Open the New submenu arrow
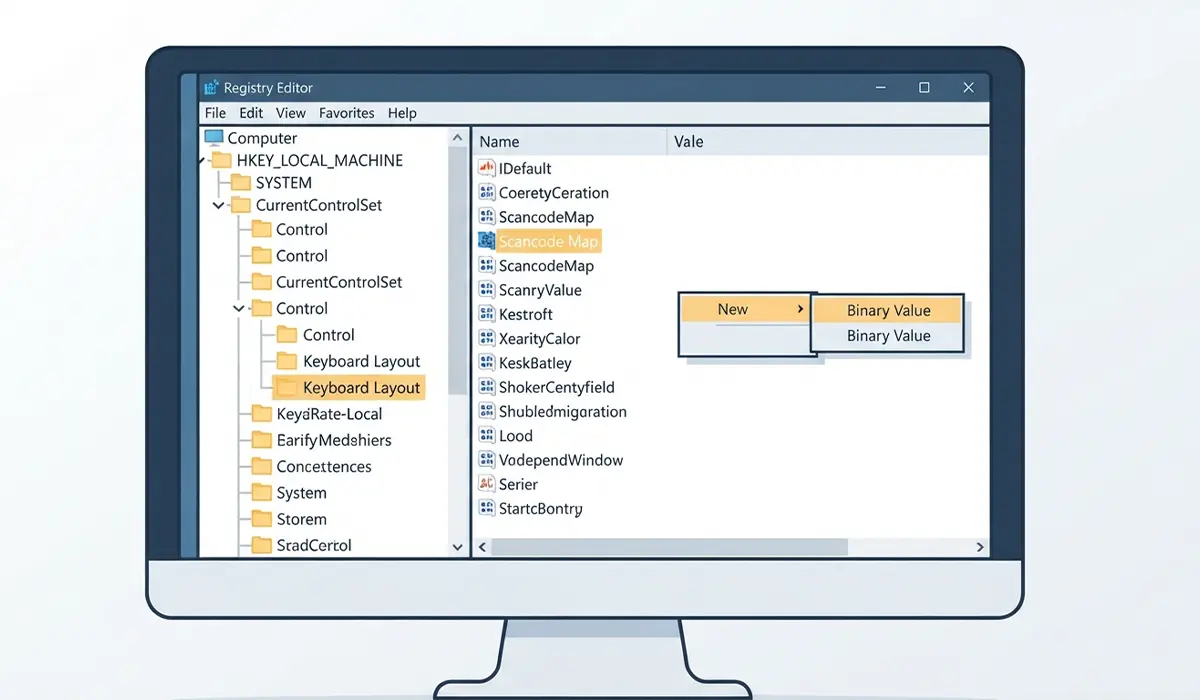The width and height of the screenshot is (1200, 700). tap(800, 309)
